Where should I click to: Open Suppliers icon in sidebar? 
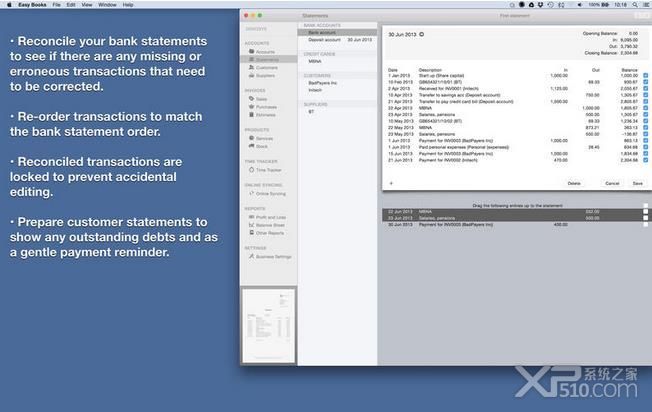tap(251, 75)
